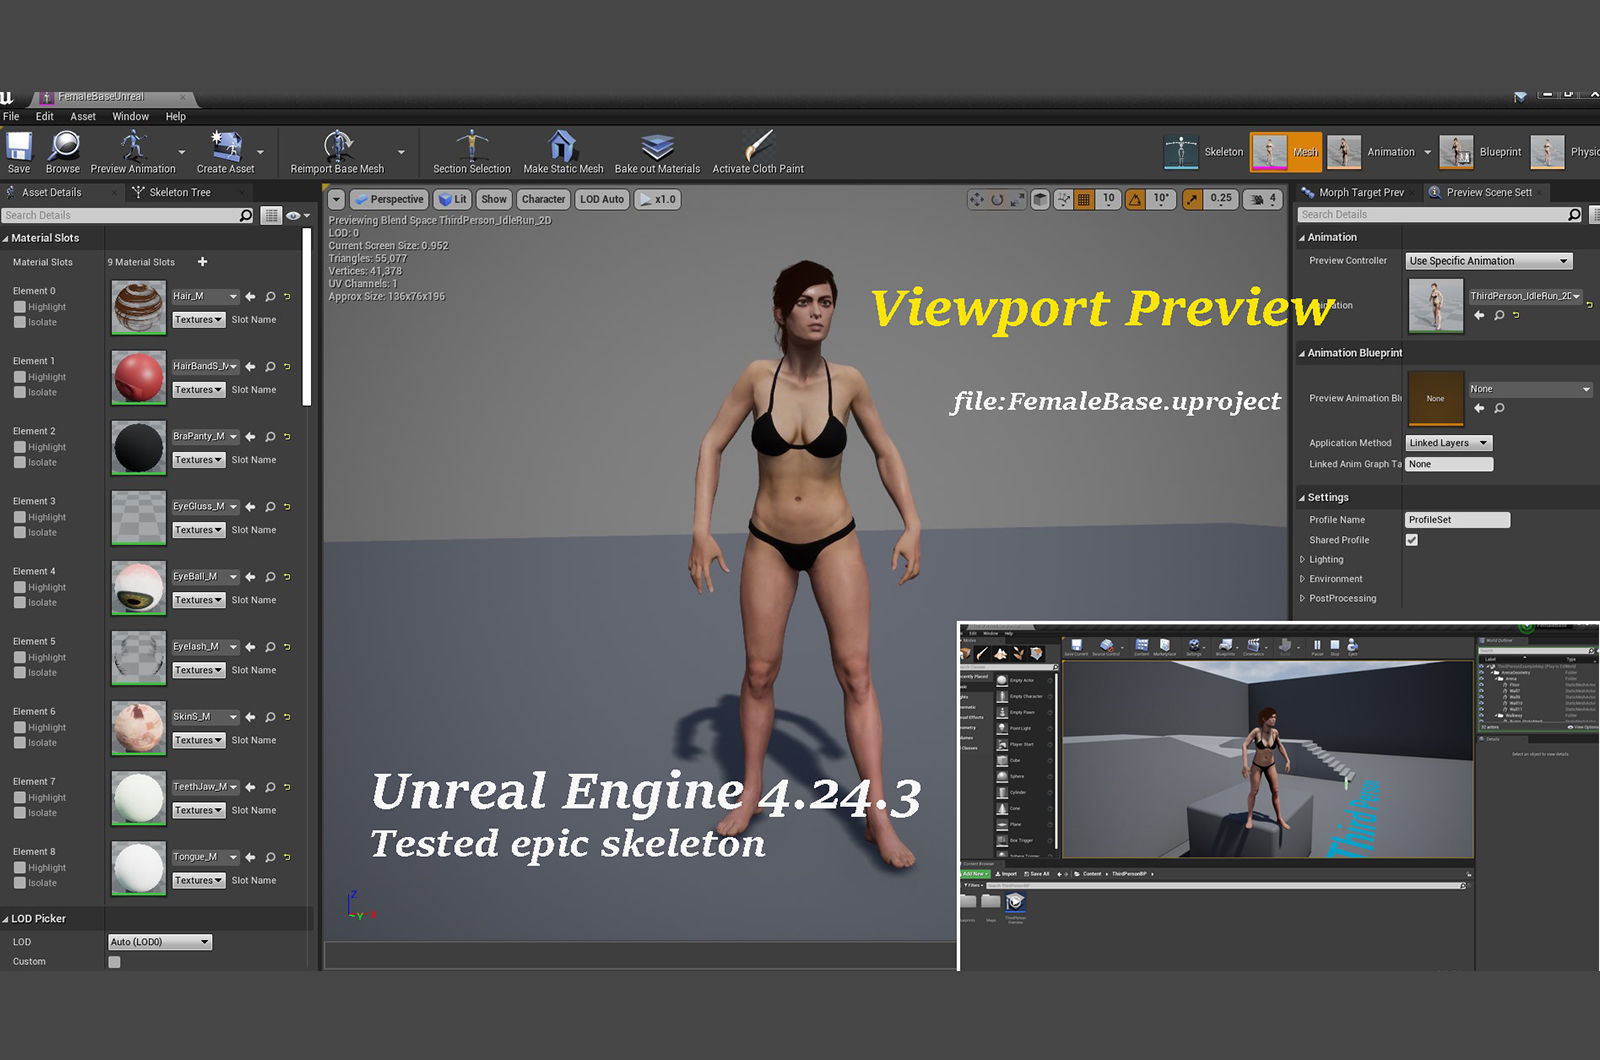Click rotate gizmo icon in viewport toolbar
The height and width of the screenshot is (1060, 1600).
click(997, 199)
